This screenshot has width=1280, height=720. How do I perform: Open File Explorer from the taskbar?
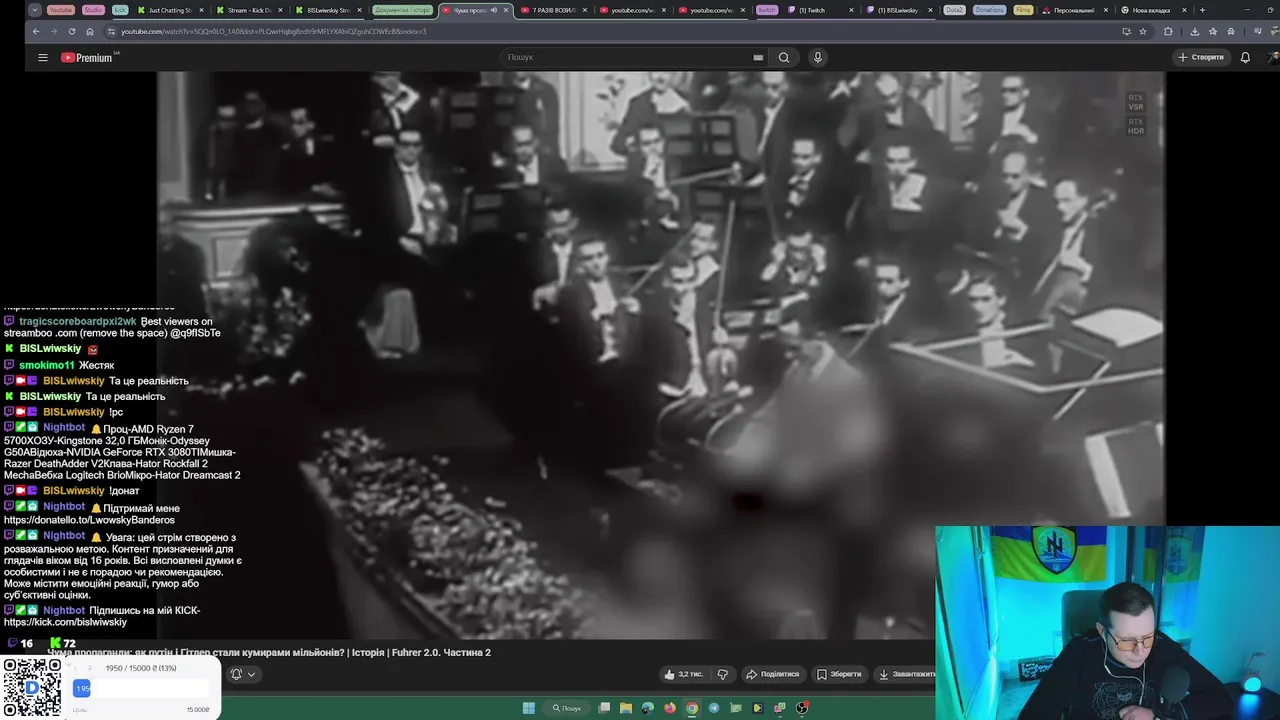point(626,708)
